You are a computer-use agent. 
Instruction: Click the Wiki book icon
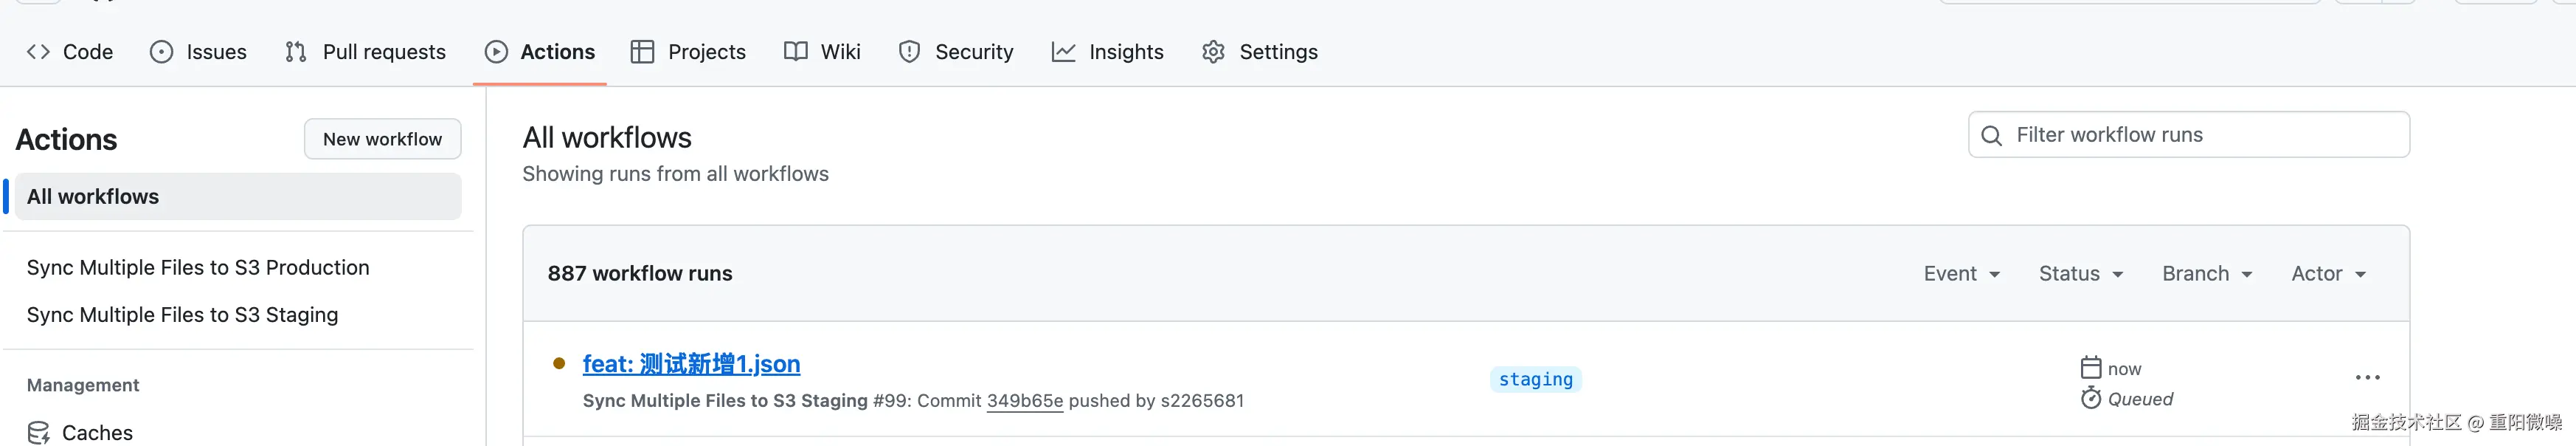coord(795,52)
